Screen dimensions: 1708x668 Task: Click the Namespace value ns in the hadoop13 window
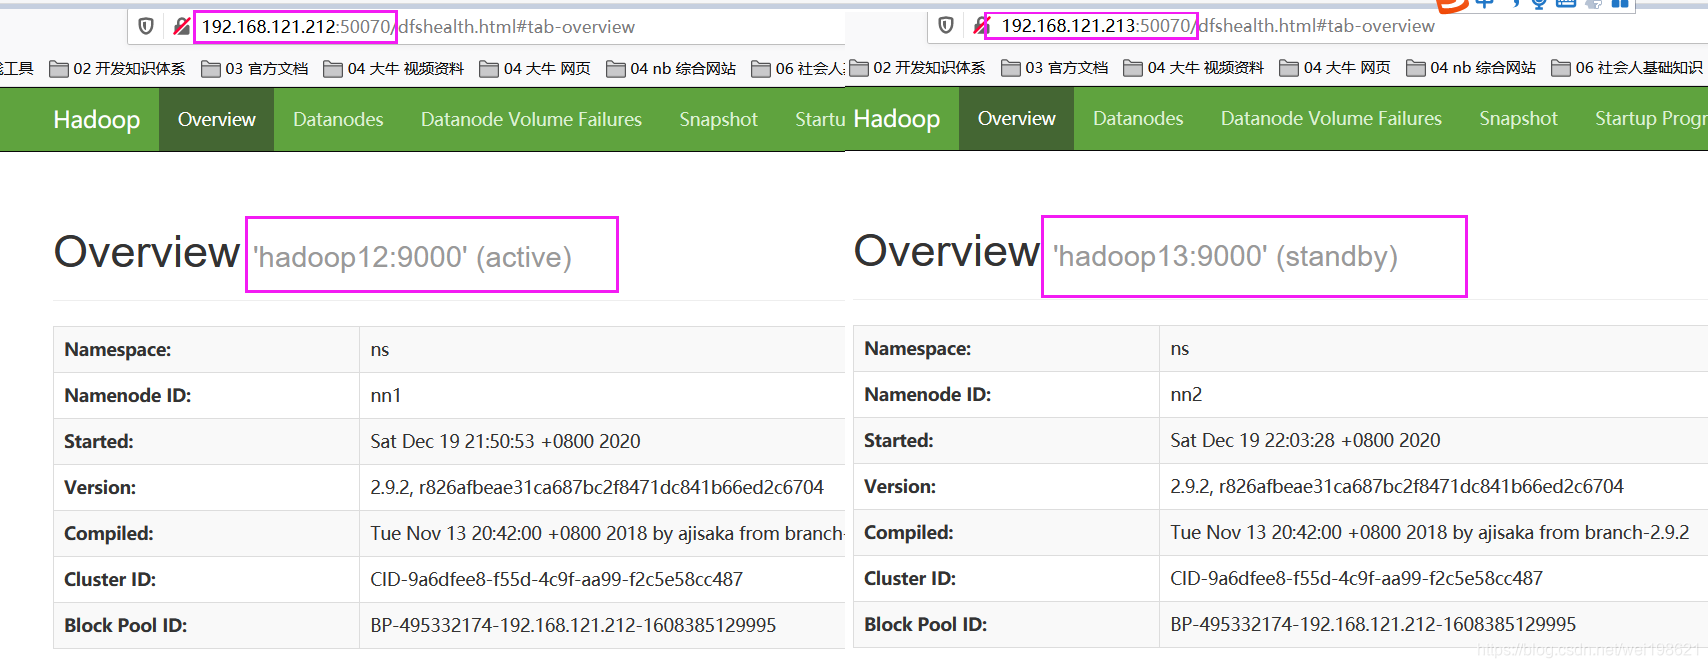(x=1180, y=349)
